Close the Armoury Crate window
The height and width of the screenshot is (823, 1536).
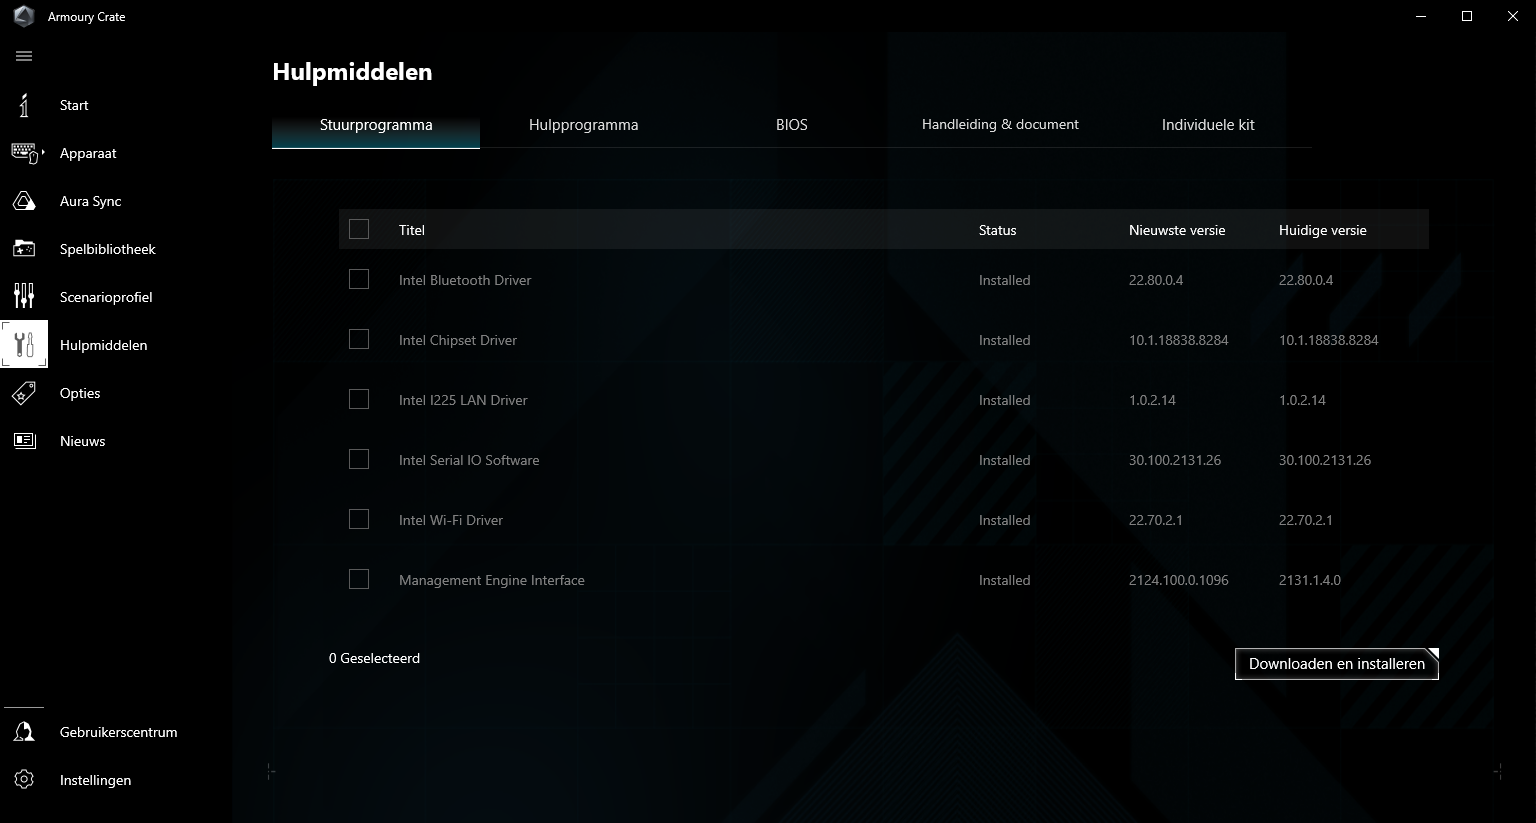tap(1513, 16)
